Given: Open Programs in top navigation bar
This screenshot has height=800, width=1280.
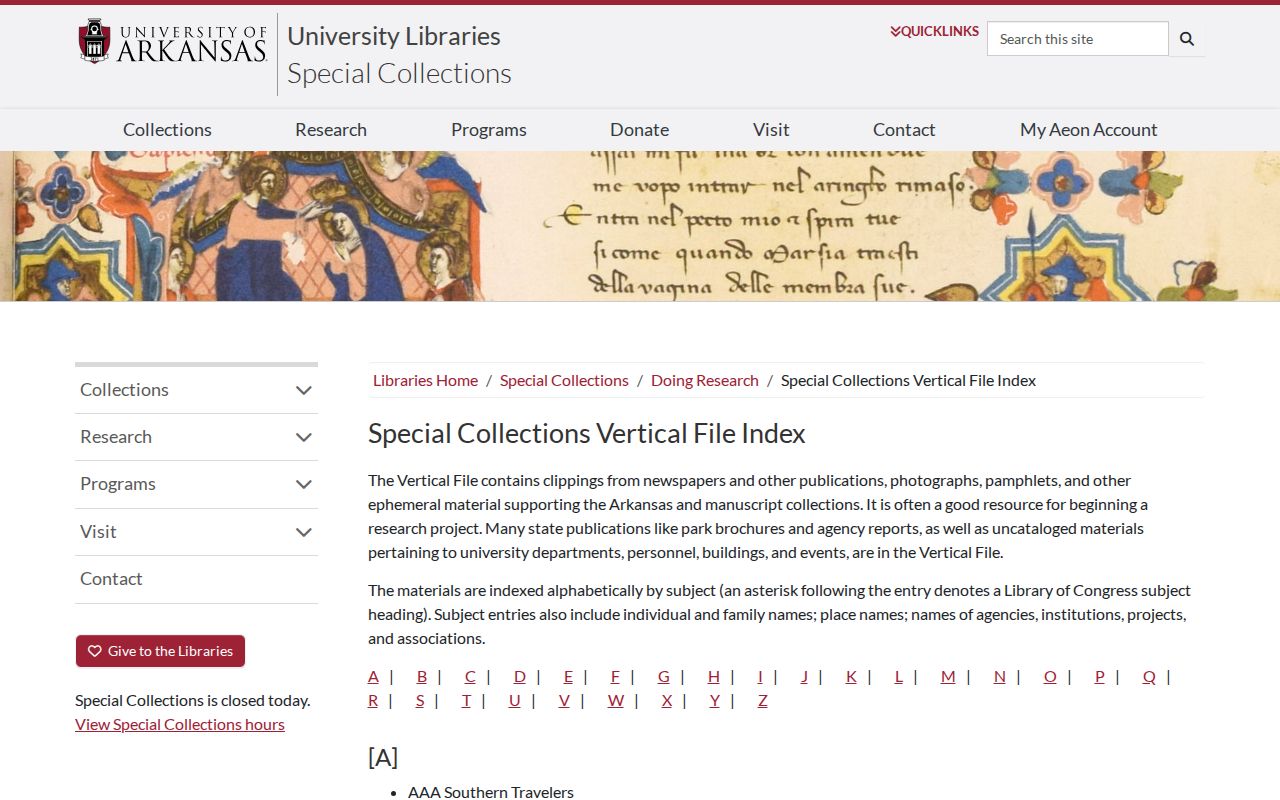Looking at the screenshot, I should (489, 129).
